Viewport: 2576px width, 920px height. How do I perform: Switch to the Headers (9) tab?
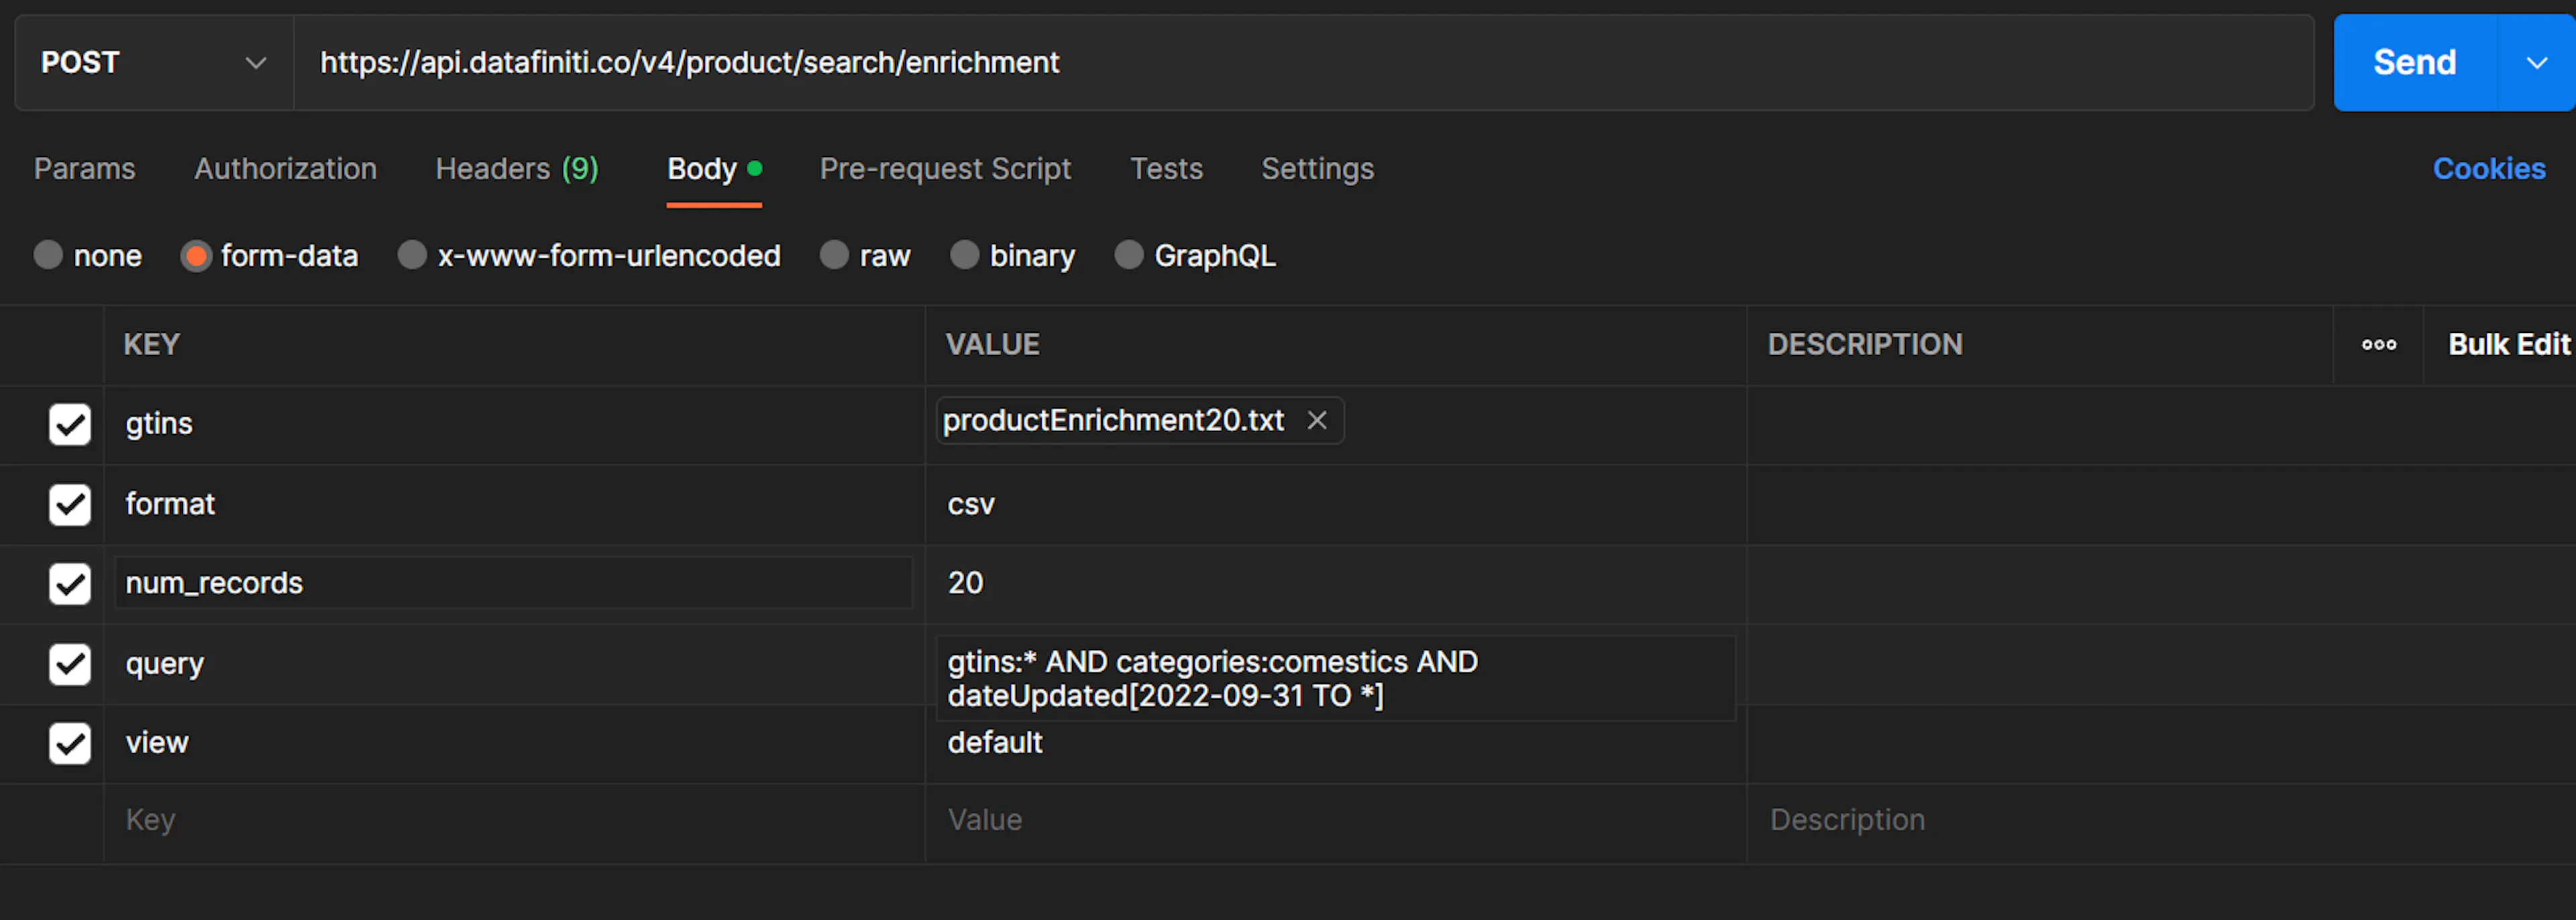(x=516, y=168)
